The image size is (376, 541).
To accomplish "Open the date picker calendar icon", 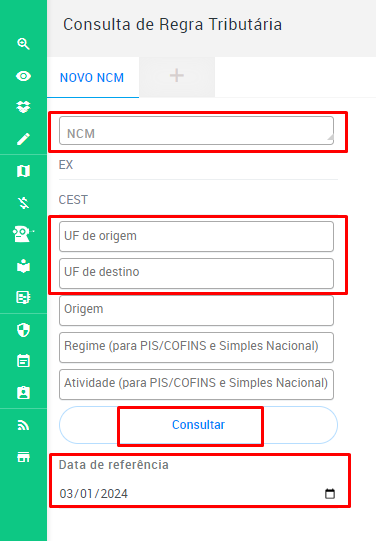I will coord(330,494).
